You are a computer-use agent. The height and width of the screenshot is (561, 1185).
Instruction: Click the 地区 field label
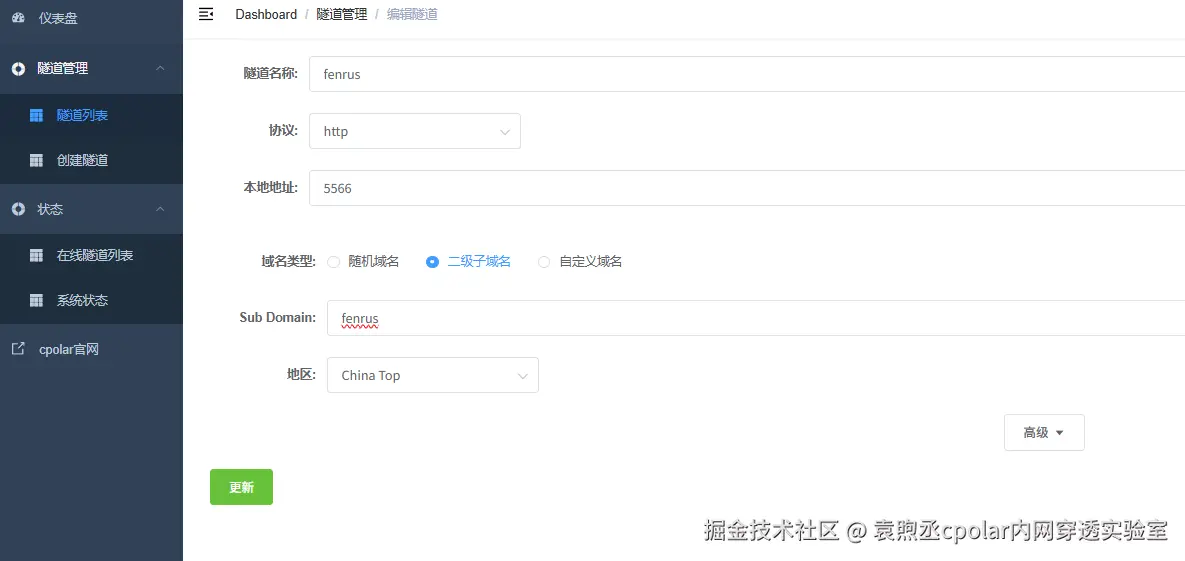click(x=301, y=374)
